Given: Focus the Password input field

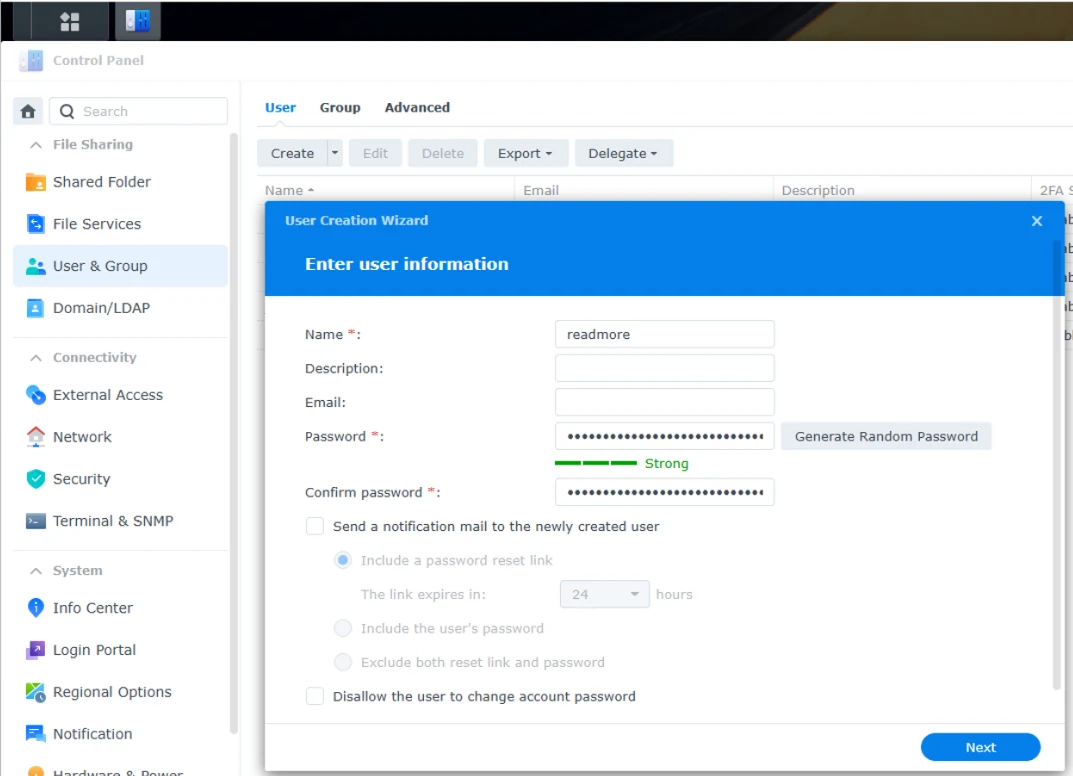Looking at the screenshot, I should coord(664,437).
